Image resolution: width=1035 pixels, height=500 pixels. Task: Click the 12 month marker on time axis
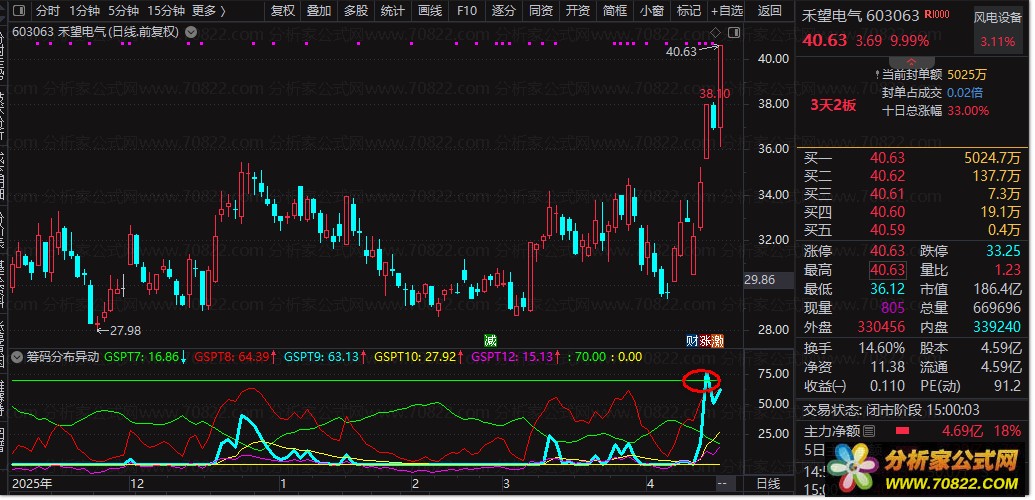[137, 483]
